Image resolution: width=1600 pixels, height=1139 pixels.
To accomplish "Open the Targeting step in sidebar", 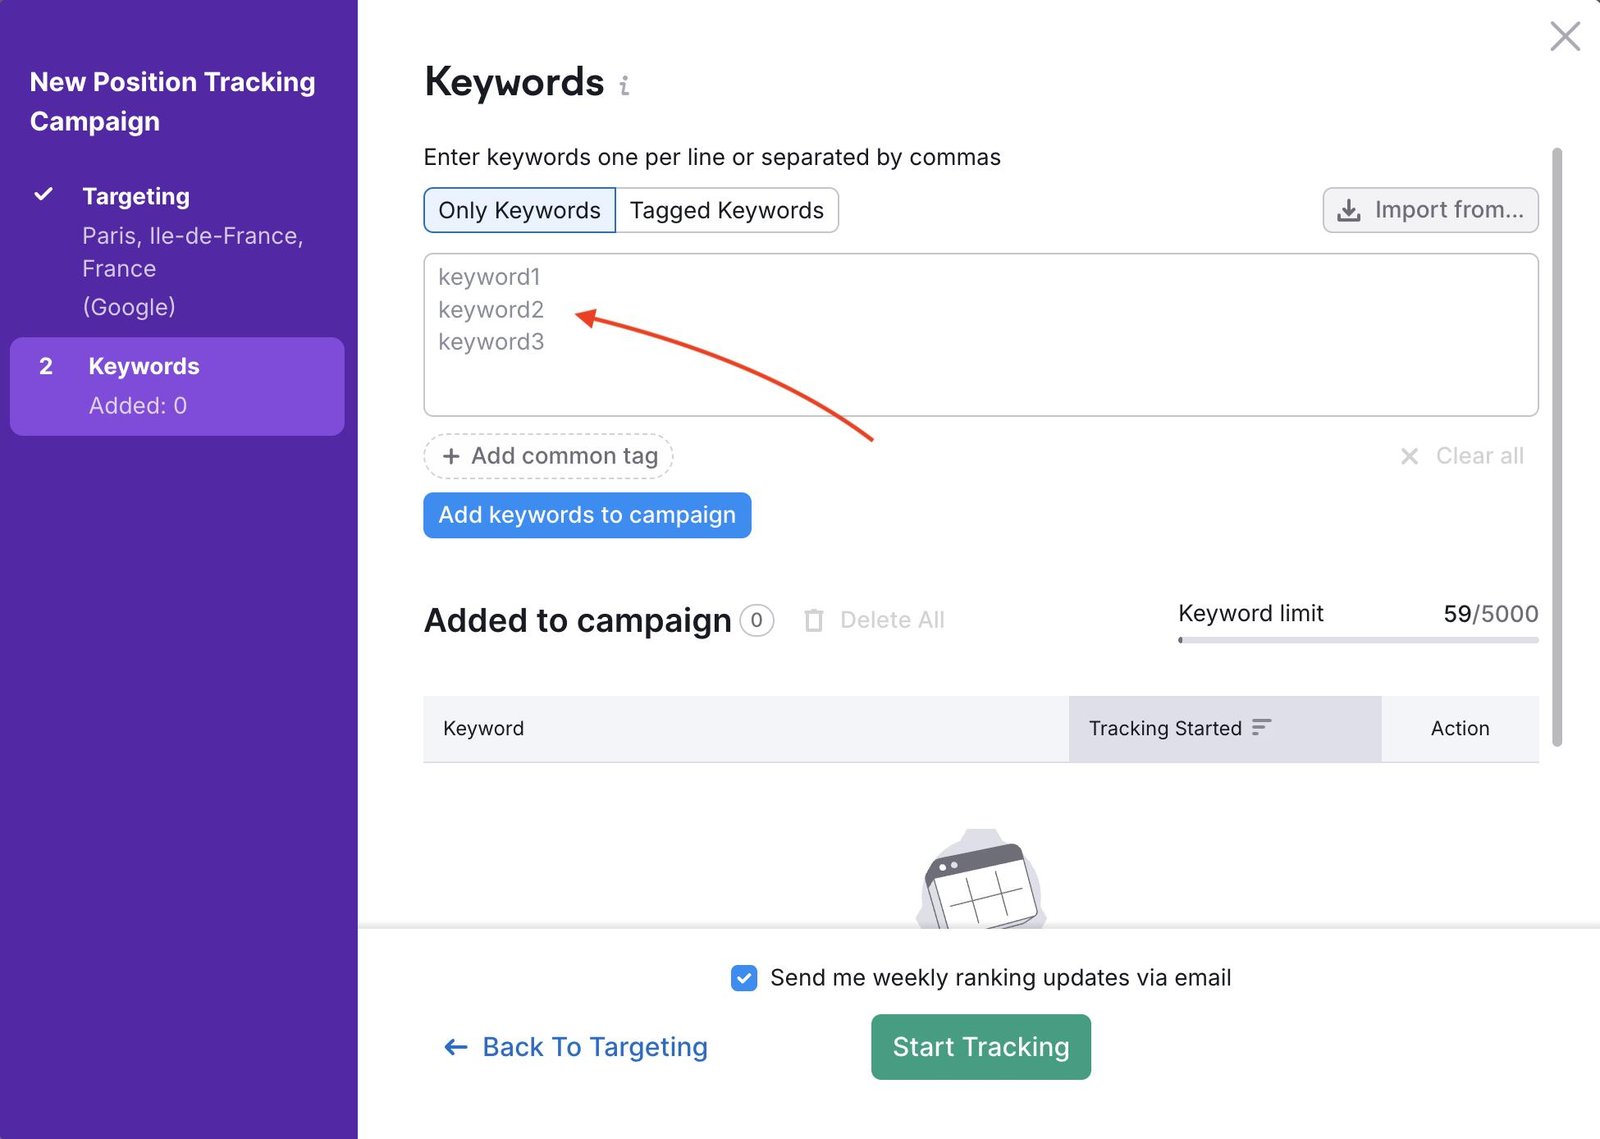I will pos(136,196).
